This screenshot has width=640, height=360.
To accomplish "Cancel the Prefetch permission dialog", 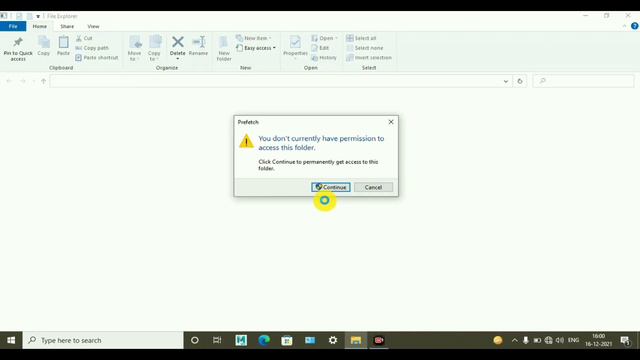I will pyautogui.click(x=373, y=187).
